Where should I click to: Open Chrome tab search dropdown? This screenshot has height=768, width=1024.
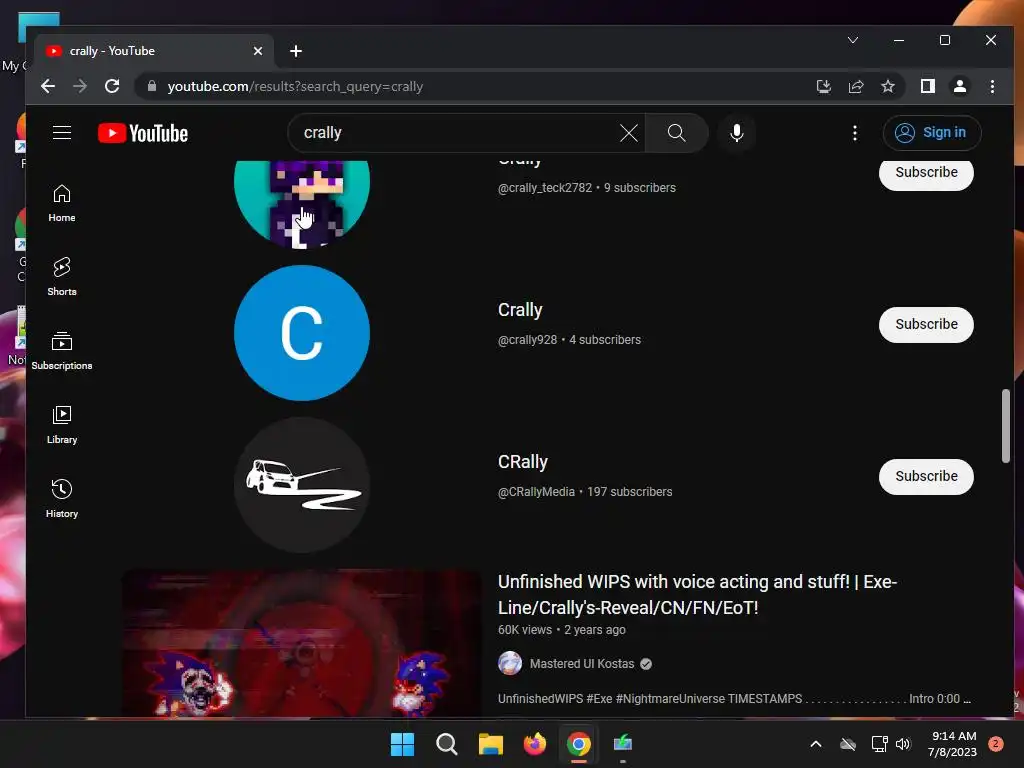tap(853, 40)
